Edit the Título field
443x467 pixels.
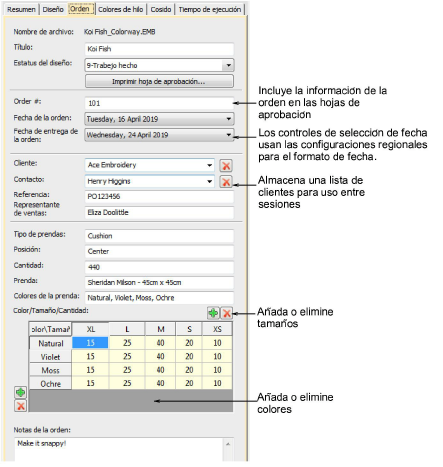pyautogui.click(x=159, y=49)
